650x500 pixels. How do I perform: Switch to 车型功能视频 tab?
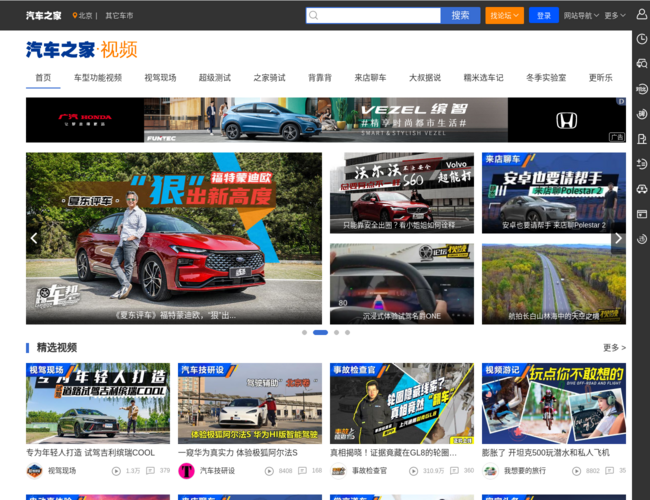coord(98,78)
